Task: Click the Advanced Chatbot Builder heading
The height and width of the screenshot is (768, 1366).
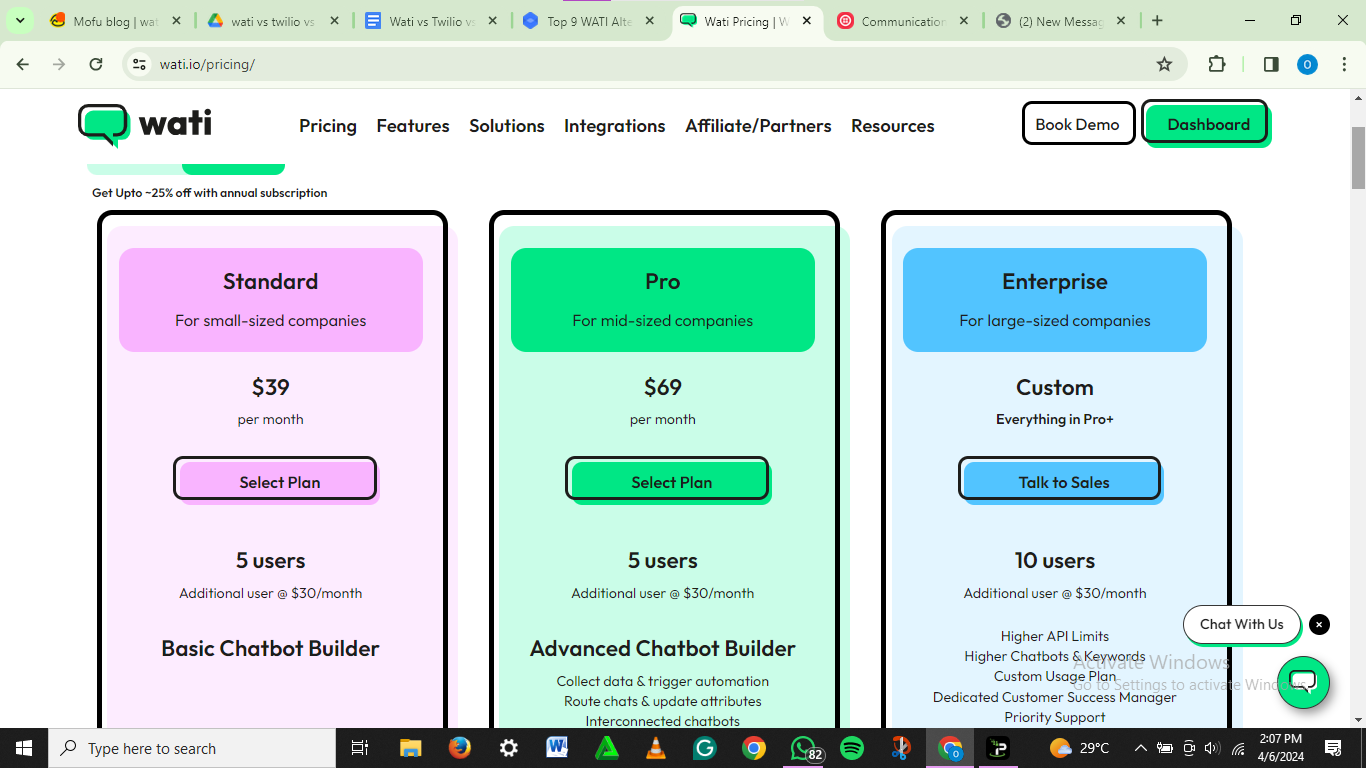Action: coord(663,648)
